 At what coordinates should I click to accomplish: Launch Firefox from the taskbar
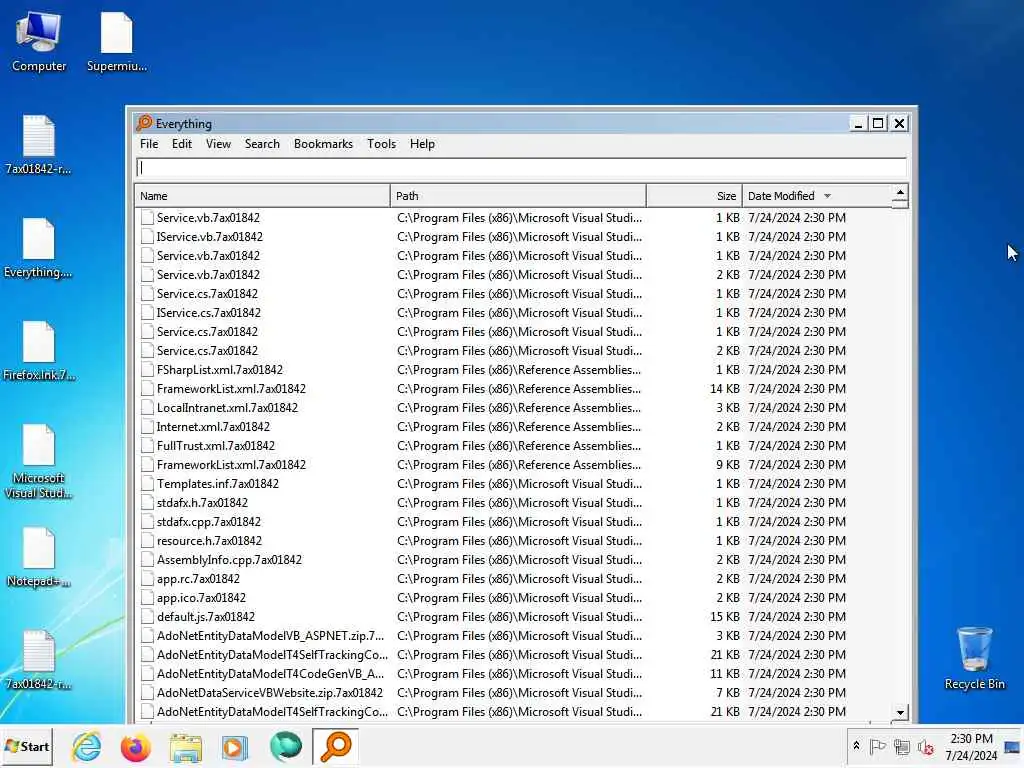point(136,746)
